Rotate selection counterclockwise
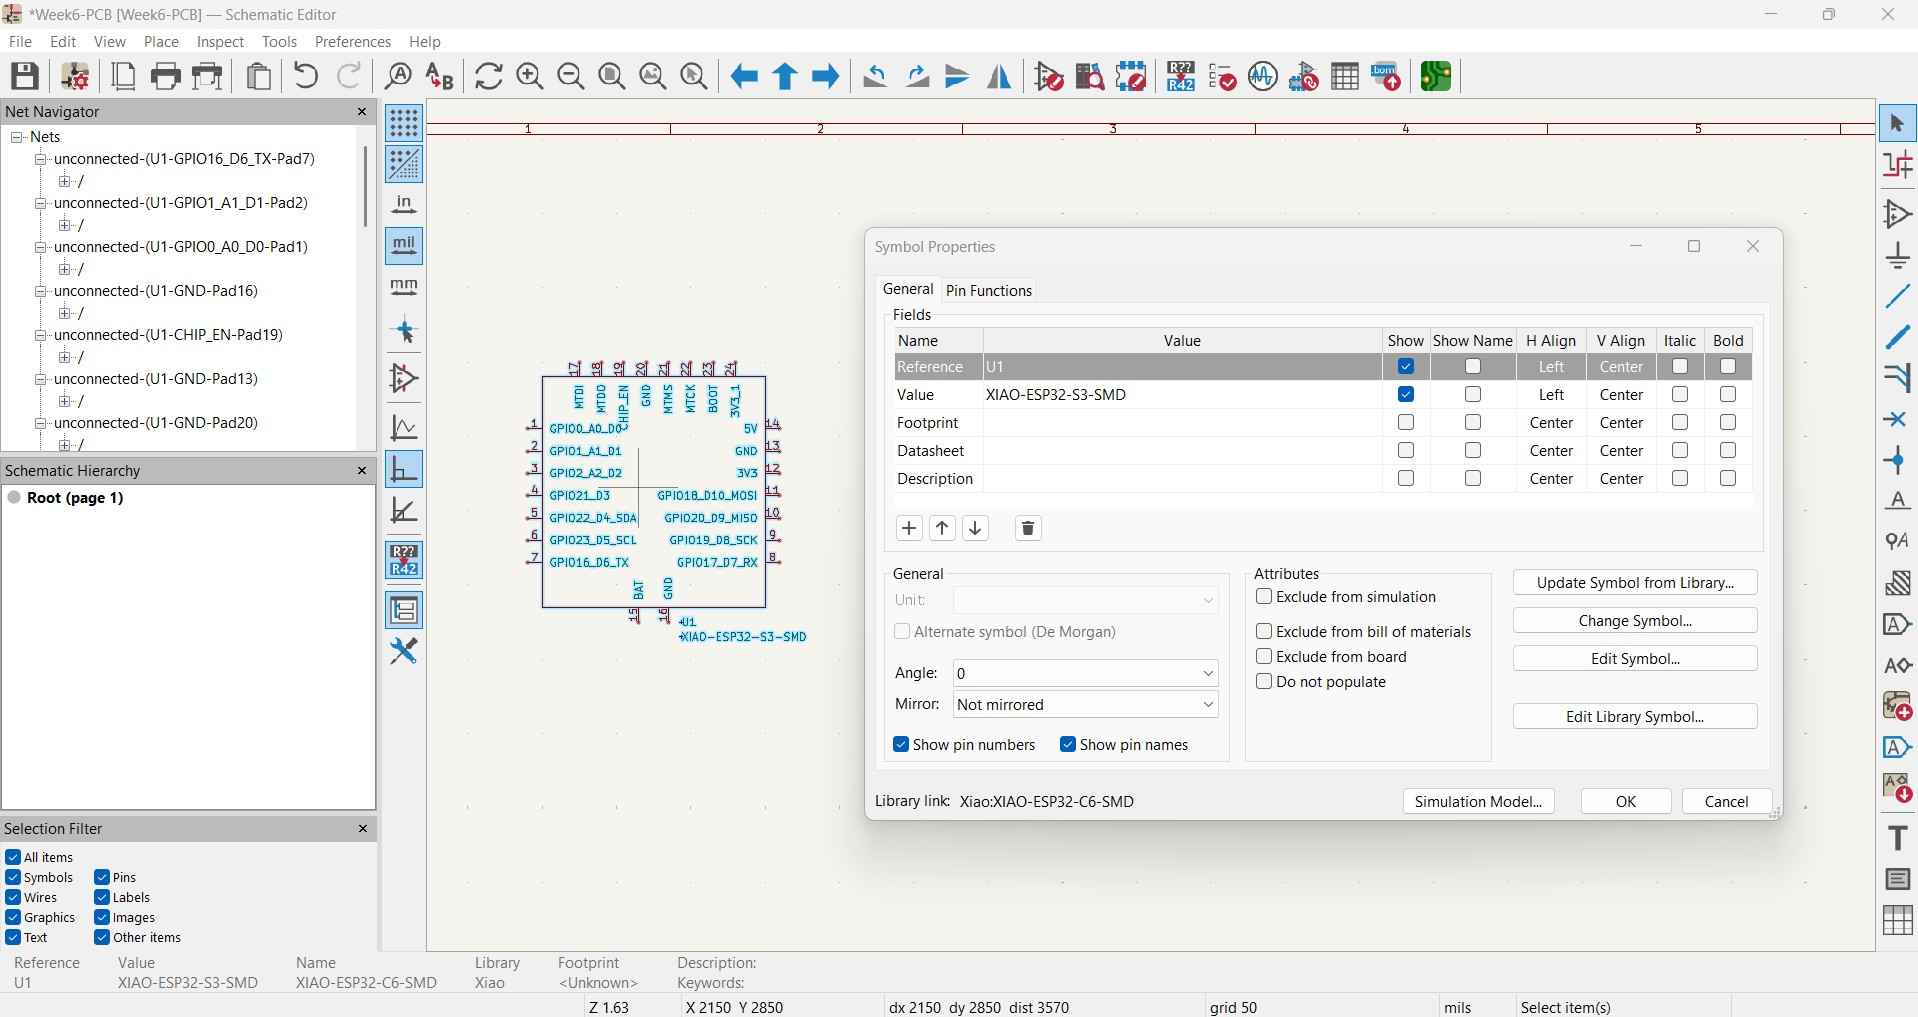 pyautogui.click(x=876, y=76)
